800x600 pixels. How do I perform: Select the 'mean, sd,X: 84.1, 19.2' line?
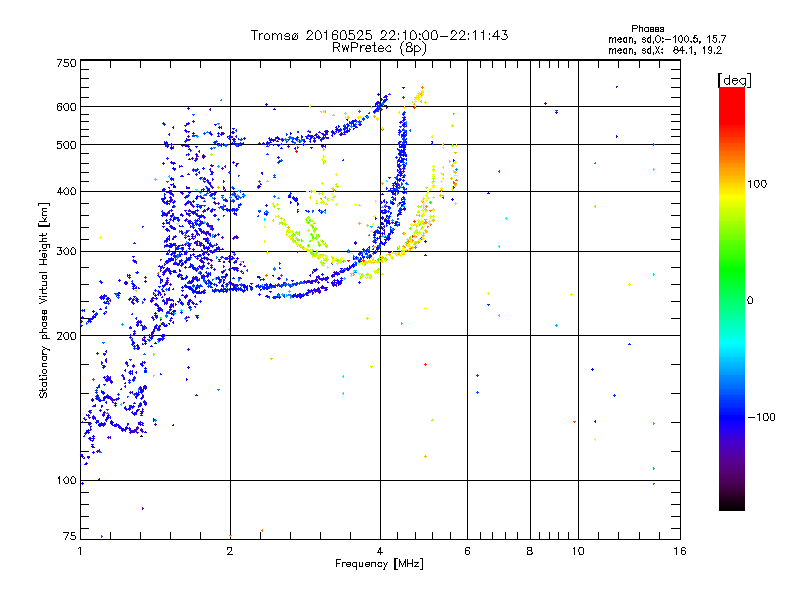(x=665, y=50)
